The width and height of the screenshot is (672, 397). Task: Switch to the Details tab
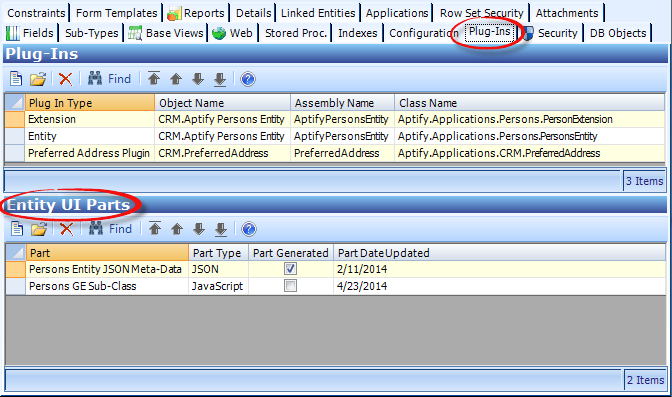[253, 13]
